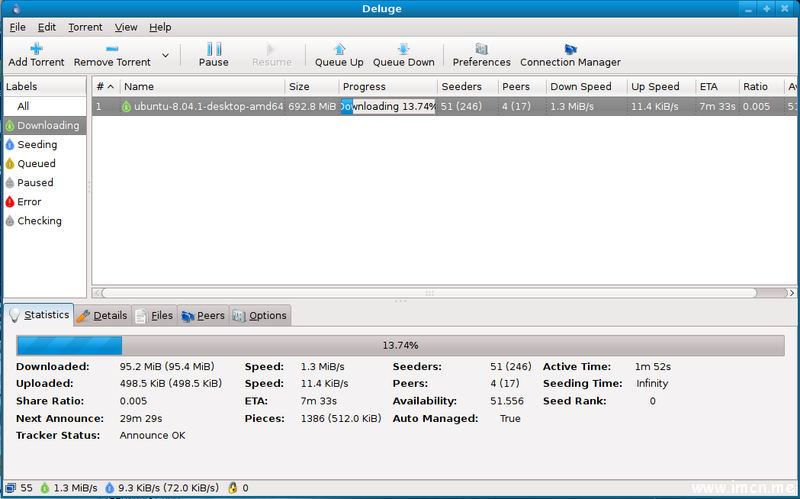This screenshot has height=499, width=800.
Task: Click the greyed Resume toolbar button
Action: click(x=271, y=55)
